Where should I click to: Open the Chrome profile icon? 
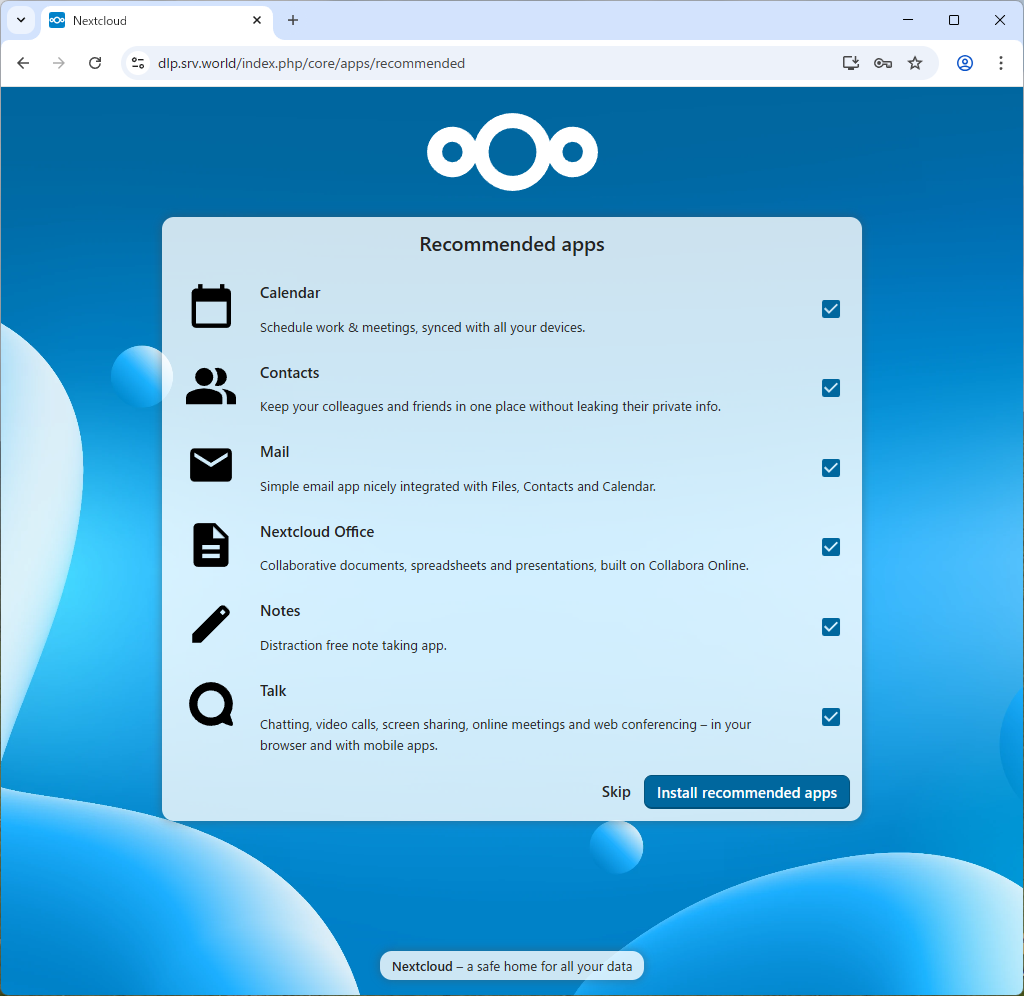[965, 63]
